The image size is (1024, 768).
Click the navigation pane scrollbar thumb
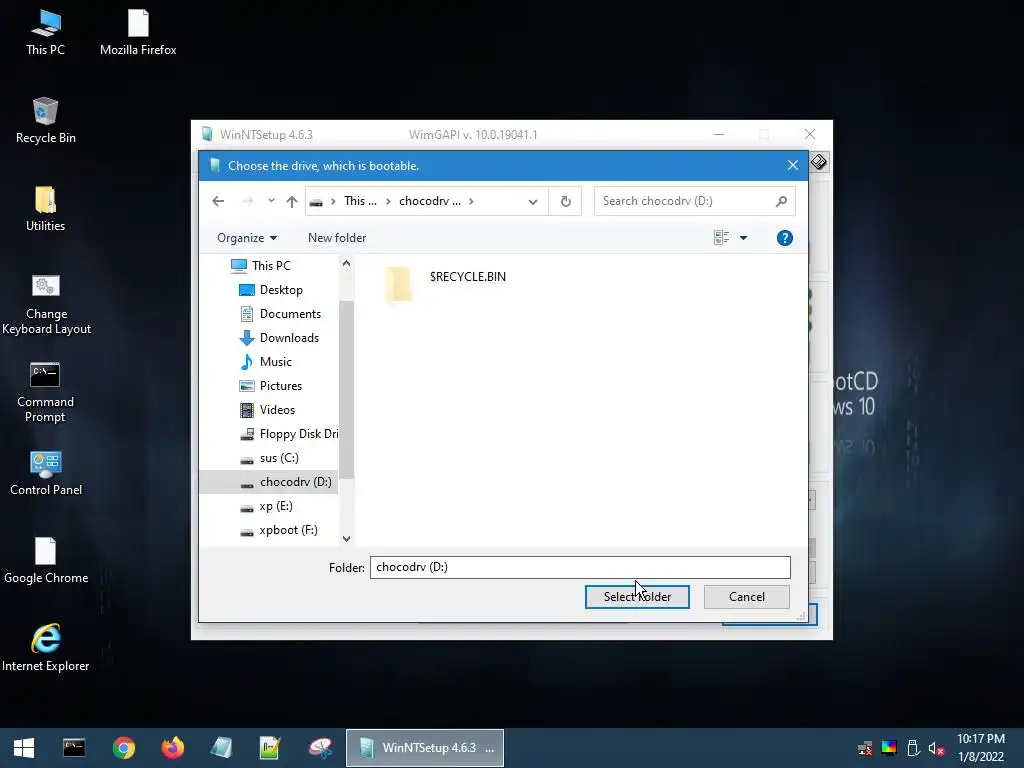pos(347,390)
